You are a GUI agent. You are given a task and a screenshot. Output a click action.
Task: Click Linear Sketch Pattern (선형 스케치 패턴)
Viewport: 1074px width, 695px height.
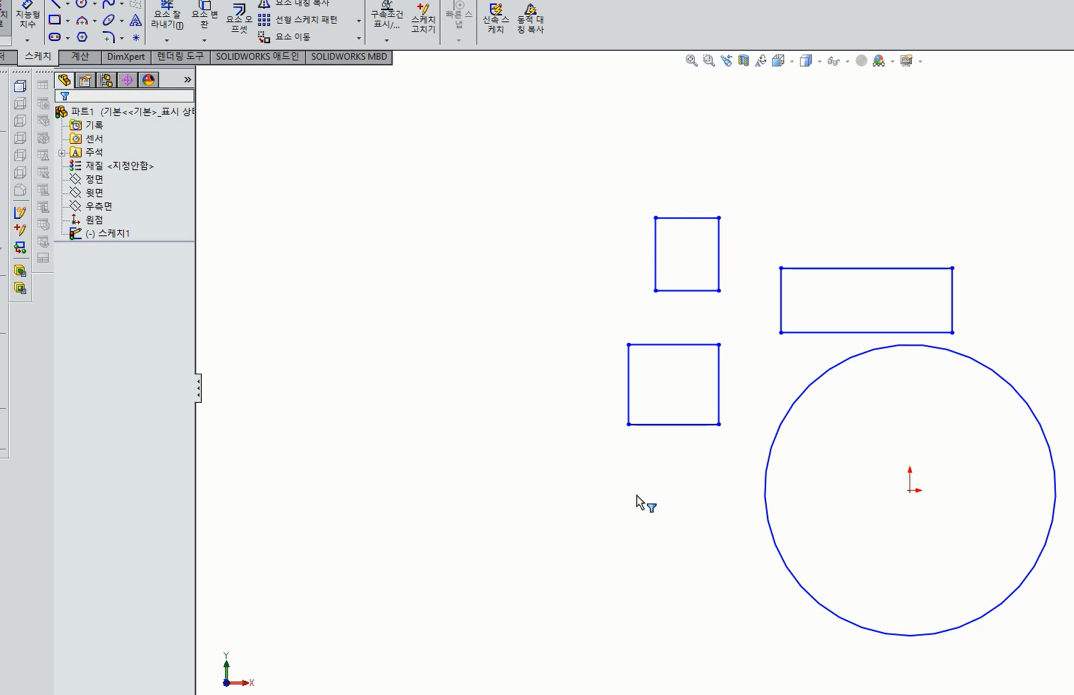pyautogui.click(x=299, y=20)
